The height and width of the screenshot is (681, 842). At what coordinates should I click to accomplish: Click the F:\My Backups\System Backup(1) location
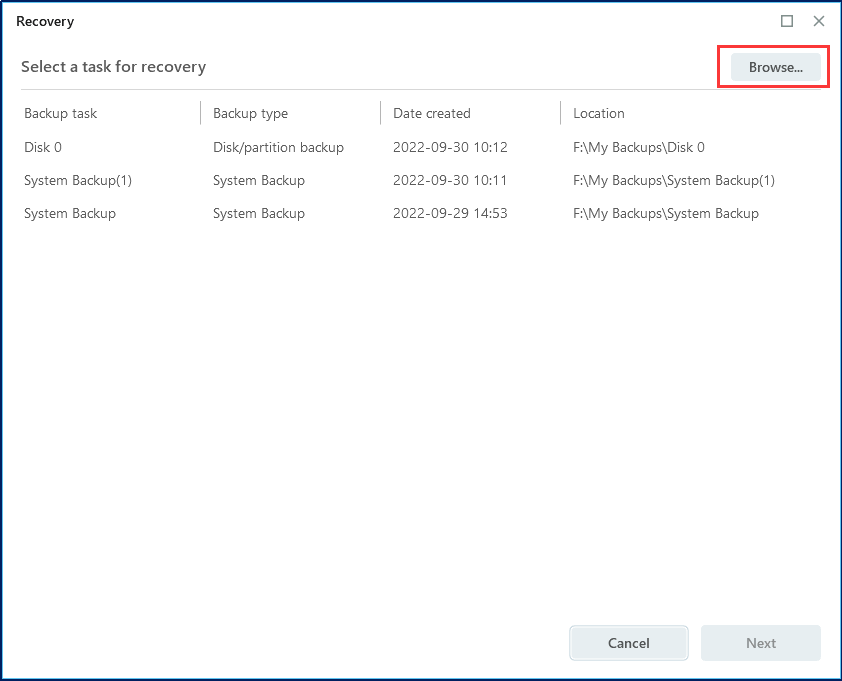point(673,180)
